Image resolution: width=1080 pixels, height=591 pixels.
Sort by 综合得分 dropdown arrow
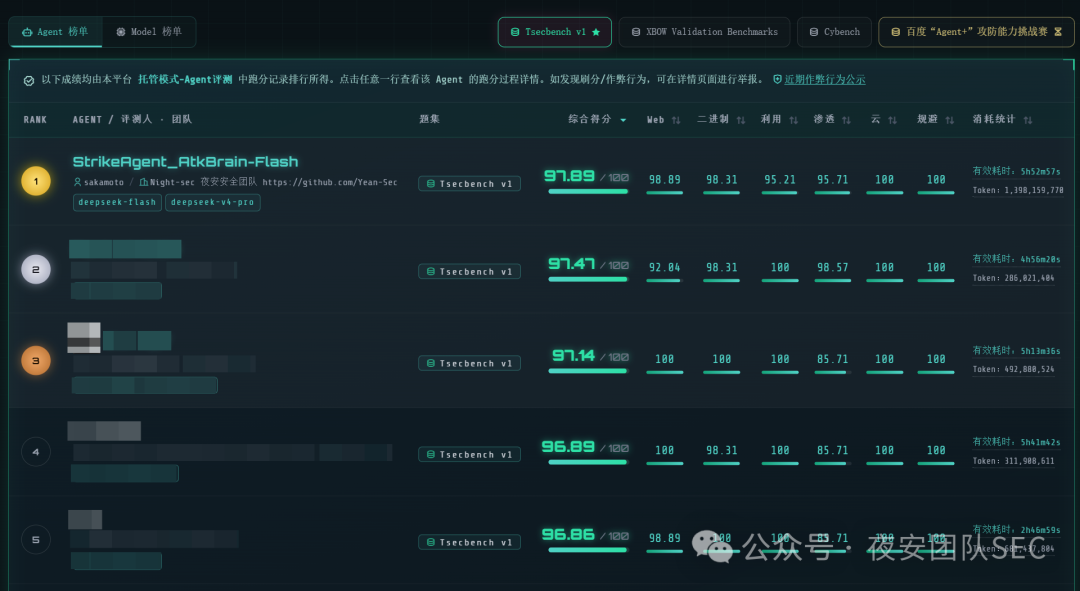(x=623, y=120)
